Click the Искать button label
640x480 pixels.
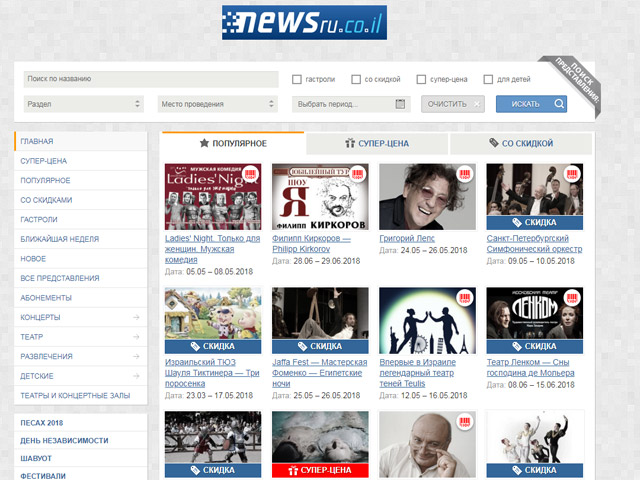525,104
